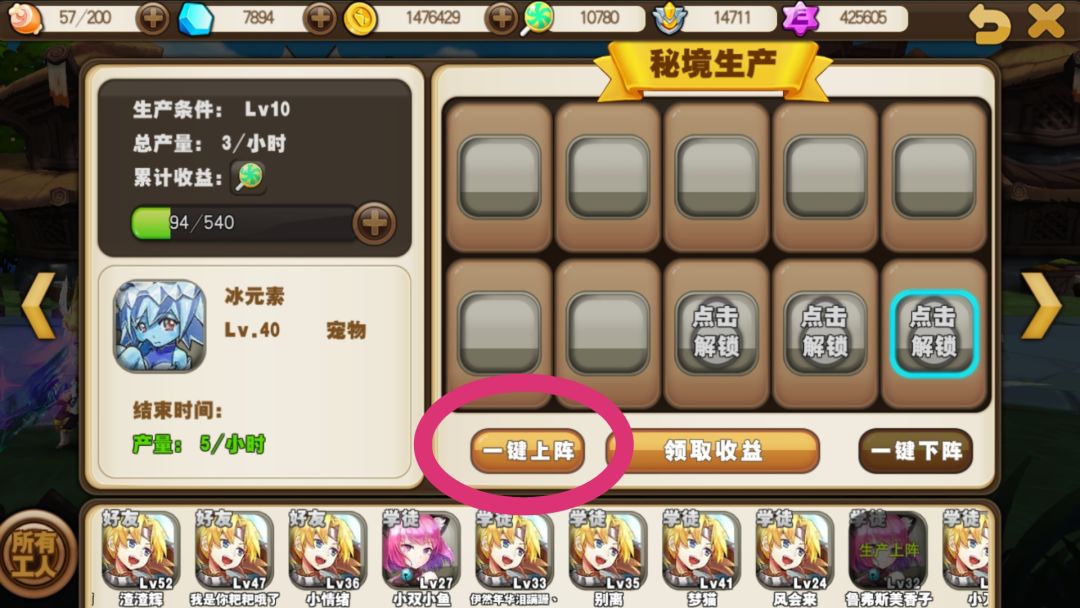The height and width of the screenshot is (608, 1080).
Task: Add more blue gems with plus icon
Action: pyautogui.click(x=320, y=18)
